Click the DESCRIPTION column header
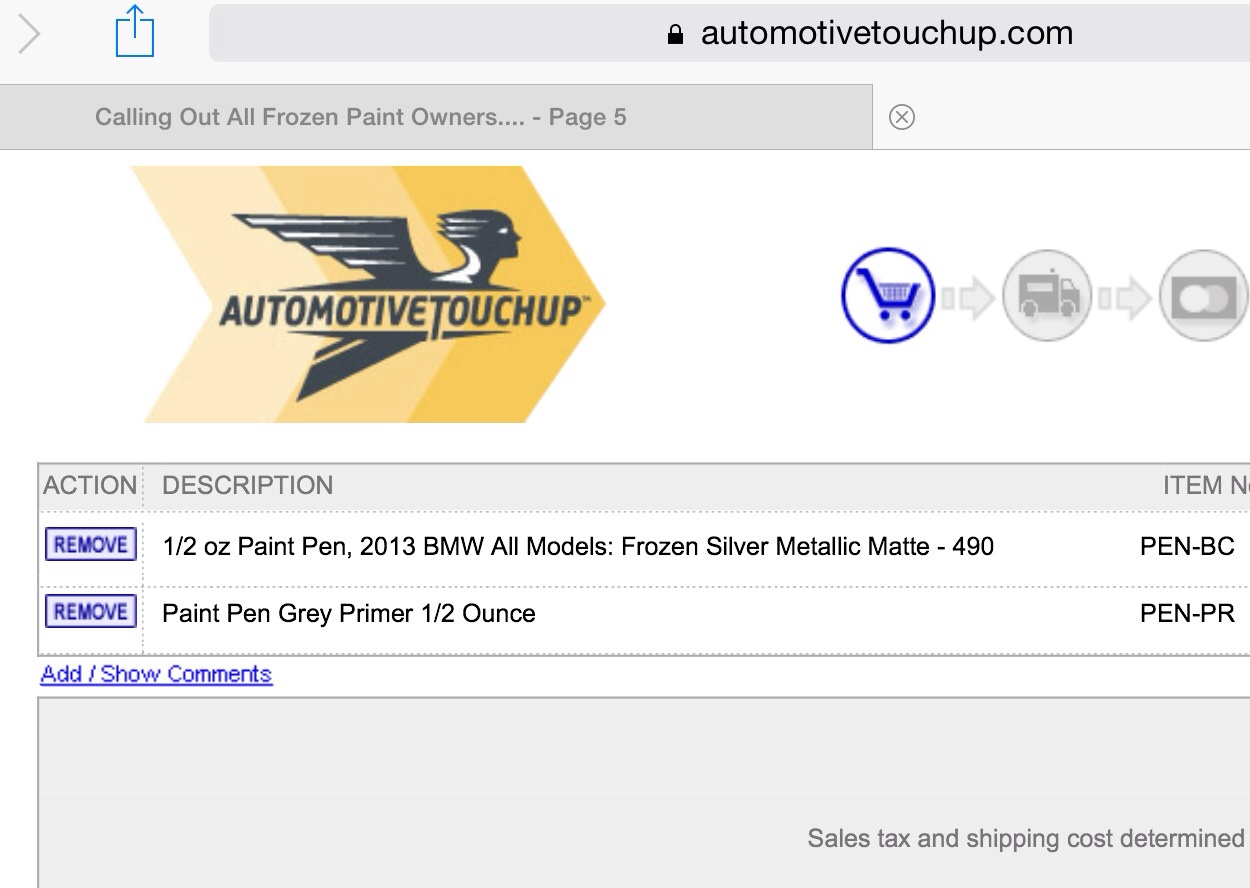The height and width of the screenshot is (888, 1250). pyautogui.click(x=248, y=485)
